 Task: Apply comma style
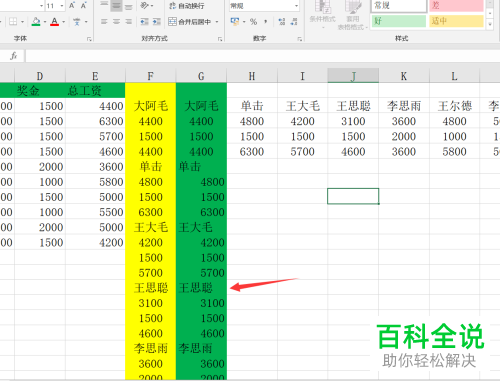pos(266,22)
